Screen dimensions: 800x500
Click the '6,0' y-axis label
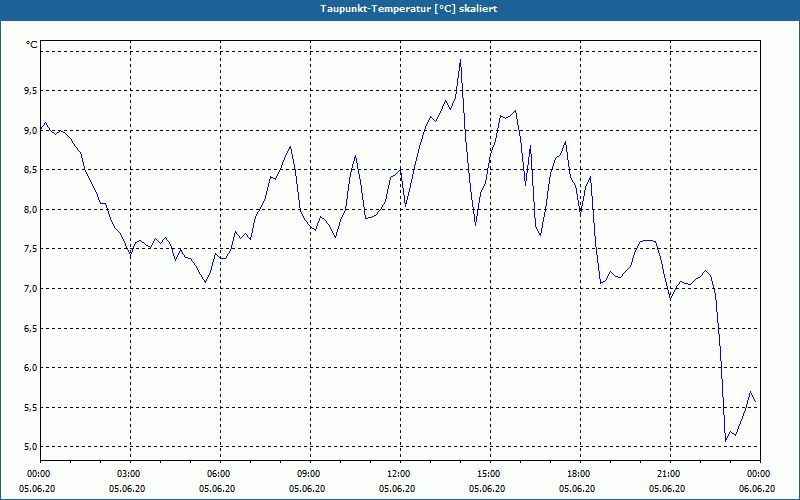[x=31, y=368]
